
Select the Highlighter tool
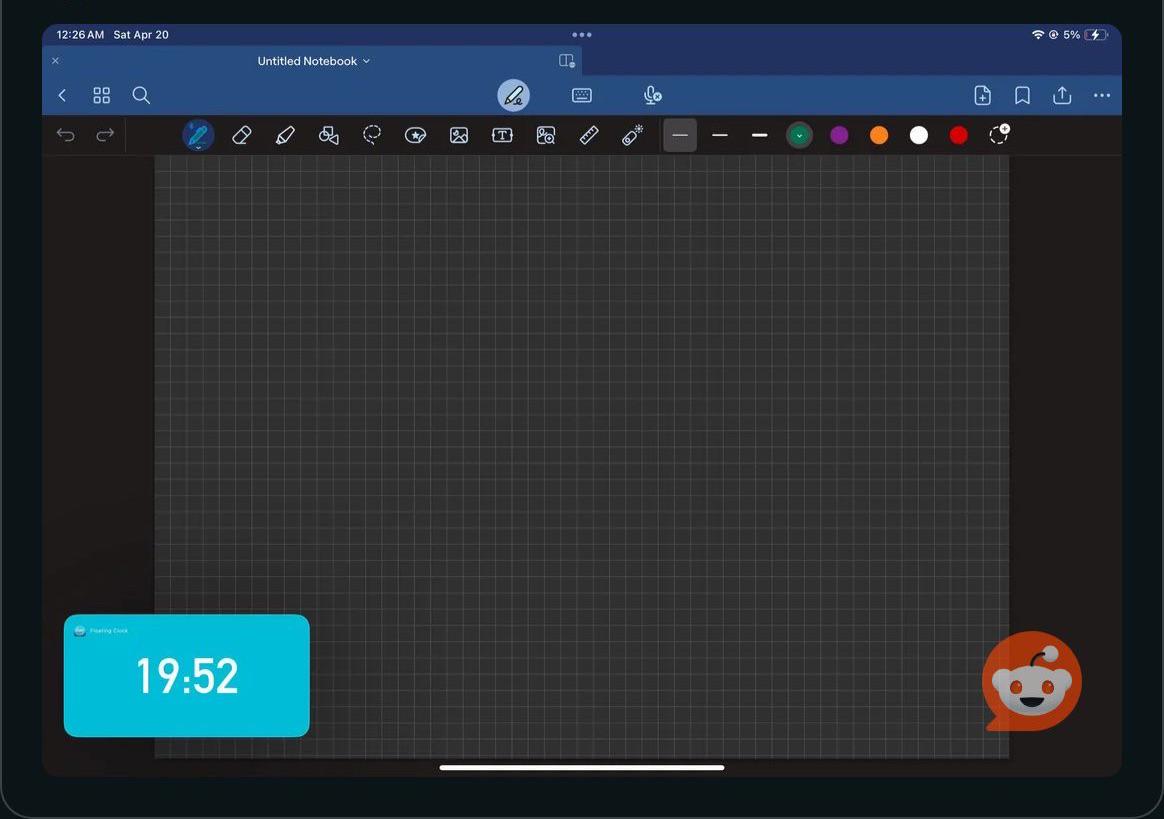tap(285, 134)
